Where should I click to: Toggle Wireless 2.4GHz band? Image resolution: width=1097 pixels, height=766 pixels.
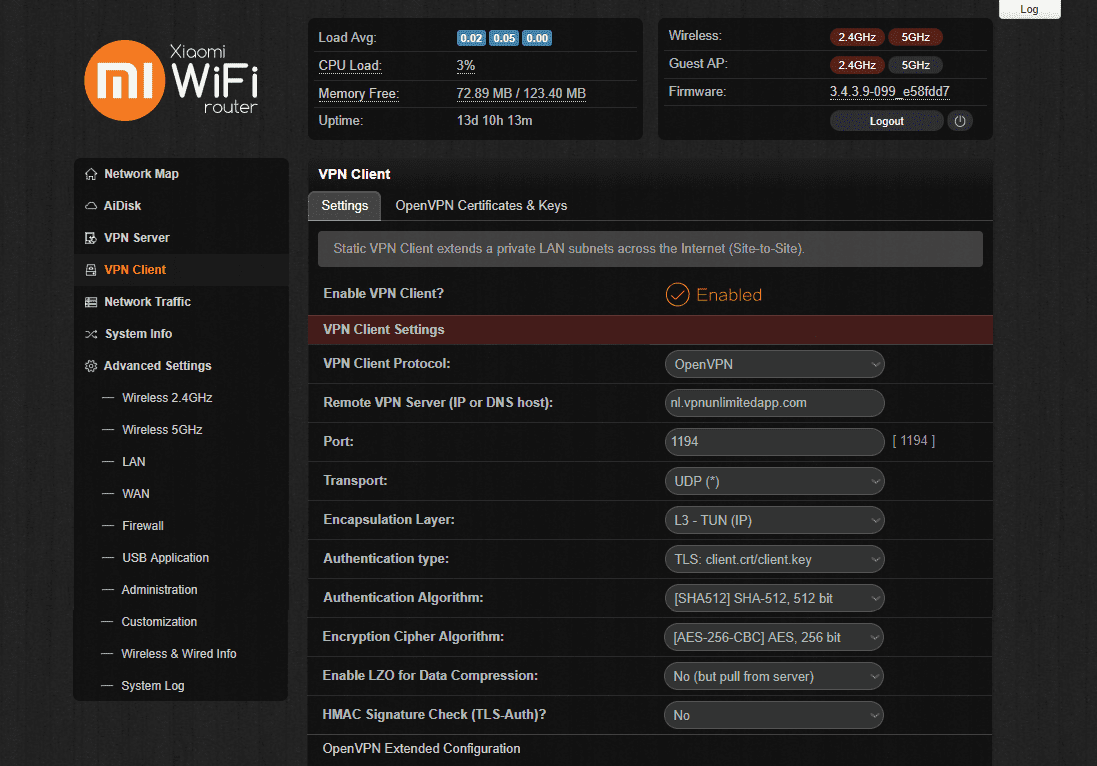point(857,36)
